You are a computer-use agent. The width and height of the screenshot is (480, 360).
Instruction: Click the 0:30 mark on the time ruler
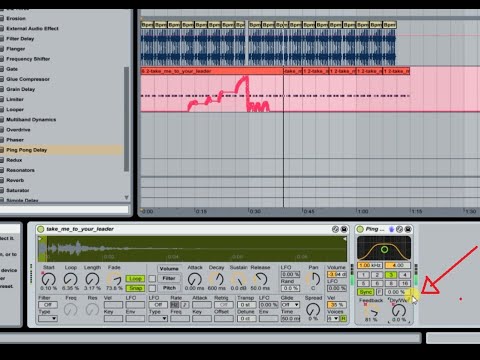pos(255,211)
